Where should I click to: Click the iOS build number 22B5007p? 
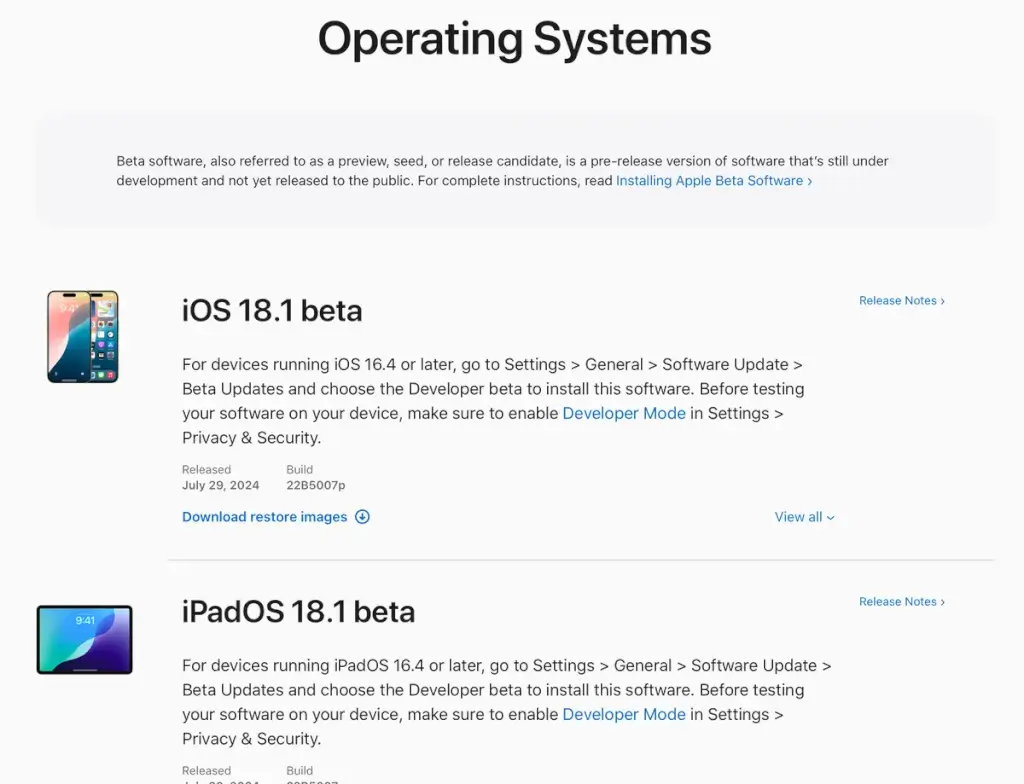pyautogui.click(x=316, y=485)
